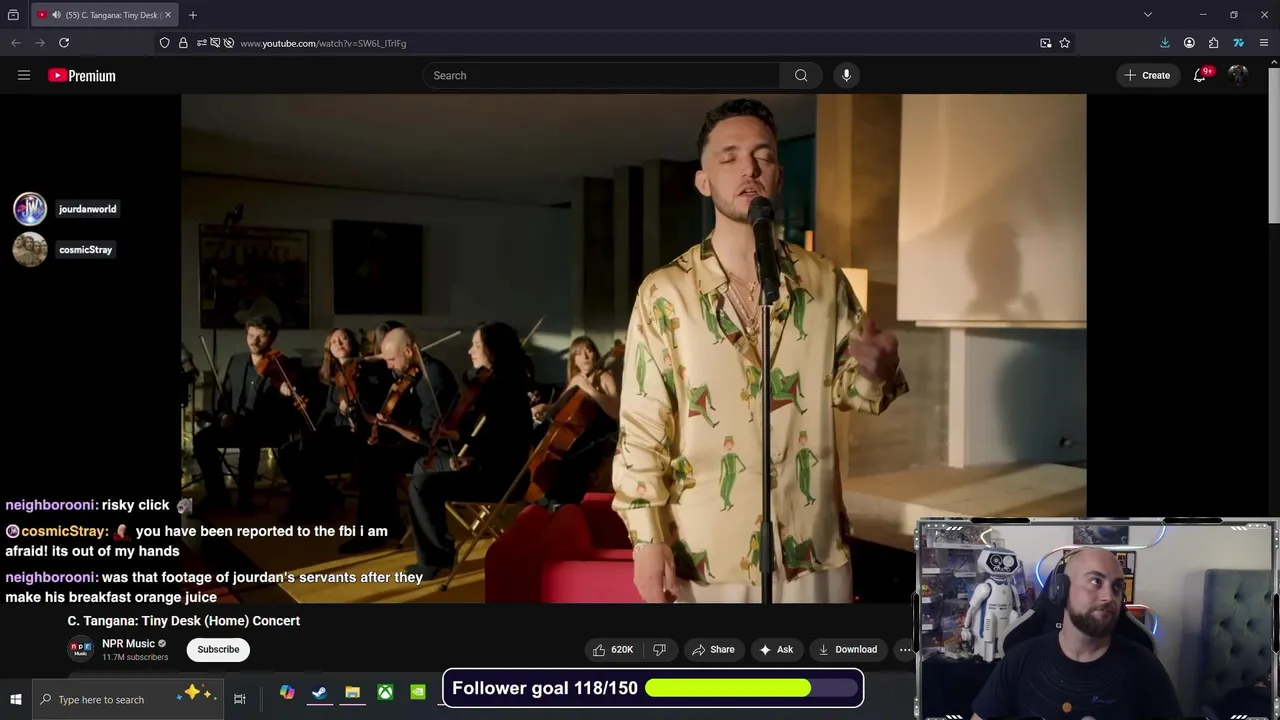Open the NPR Music channel avatar
This screenshot has width=1280, height=720.
tap(80, 649)
